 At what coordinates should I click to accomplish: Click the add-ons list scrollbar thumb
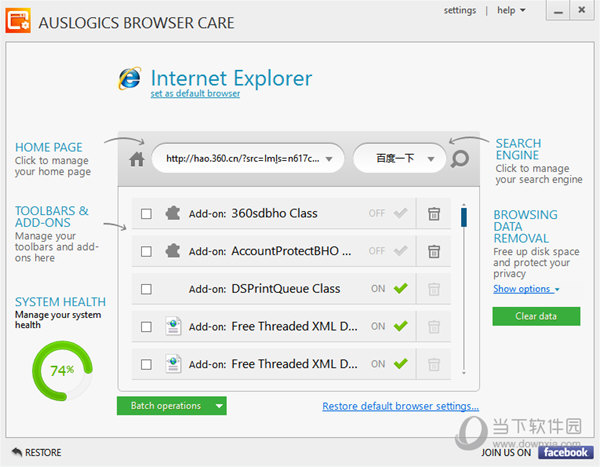[463, 217]
